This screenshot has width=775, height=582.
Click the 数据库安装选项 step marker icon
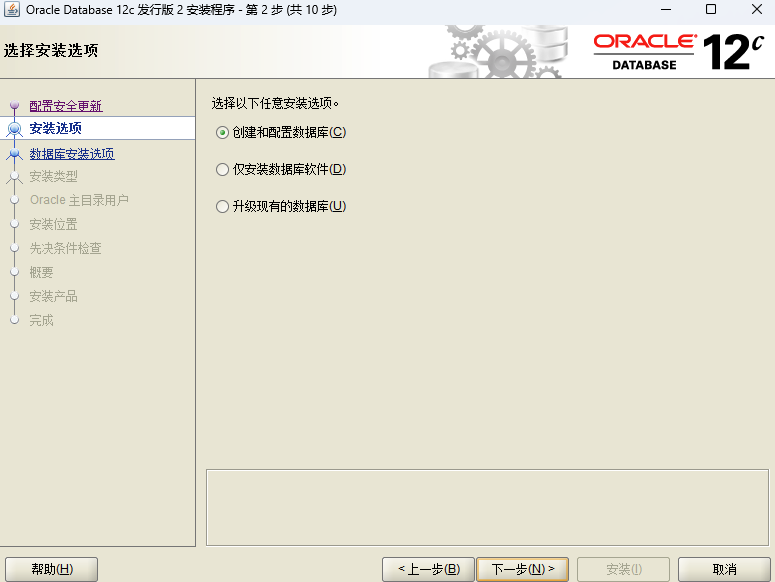coord(14,154)
